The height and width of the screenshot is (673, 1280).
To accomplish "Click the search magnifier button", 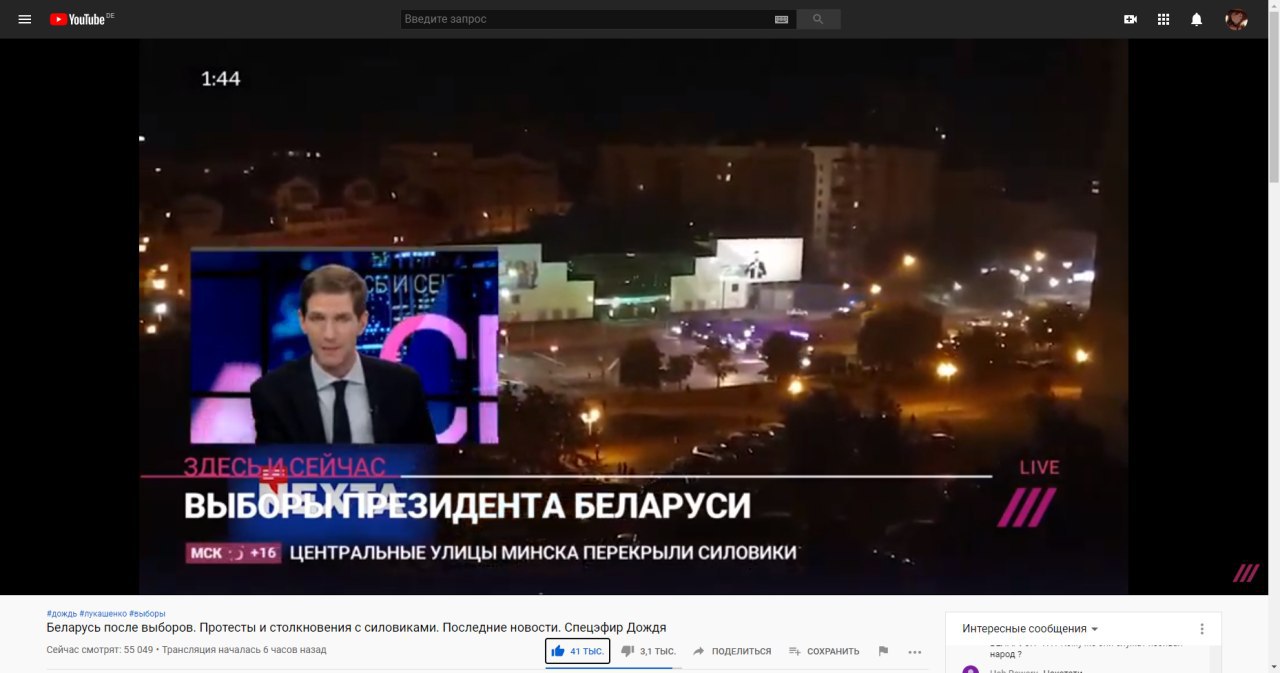I will point(819,19).
